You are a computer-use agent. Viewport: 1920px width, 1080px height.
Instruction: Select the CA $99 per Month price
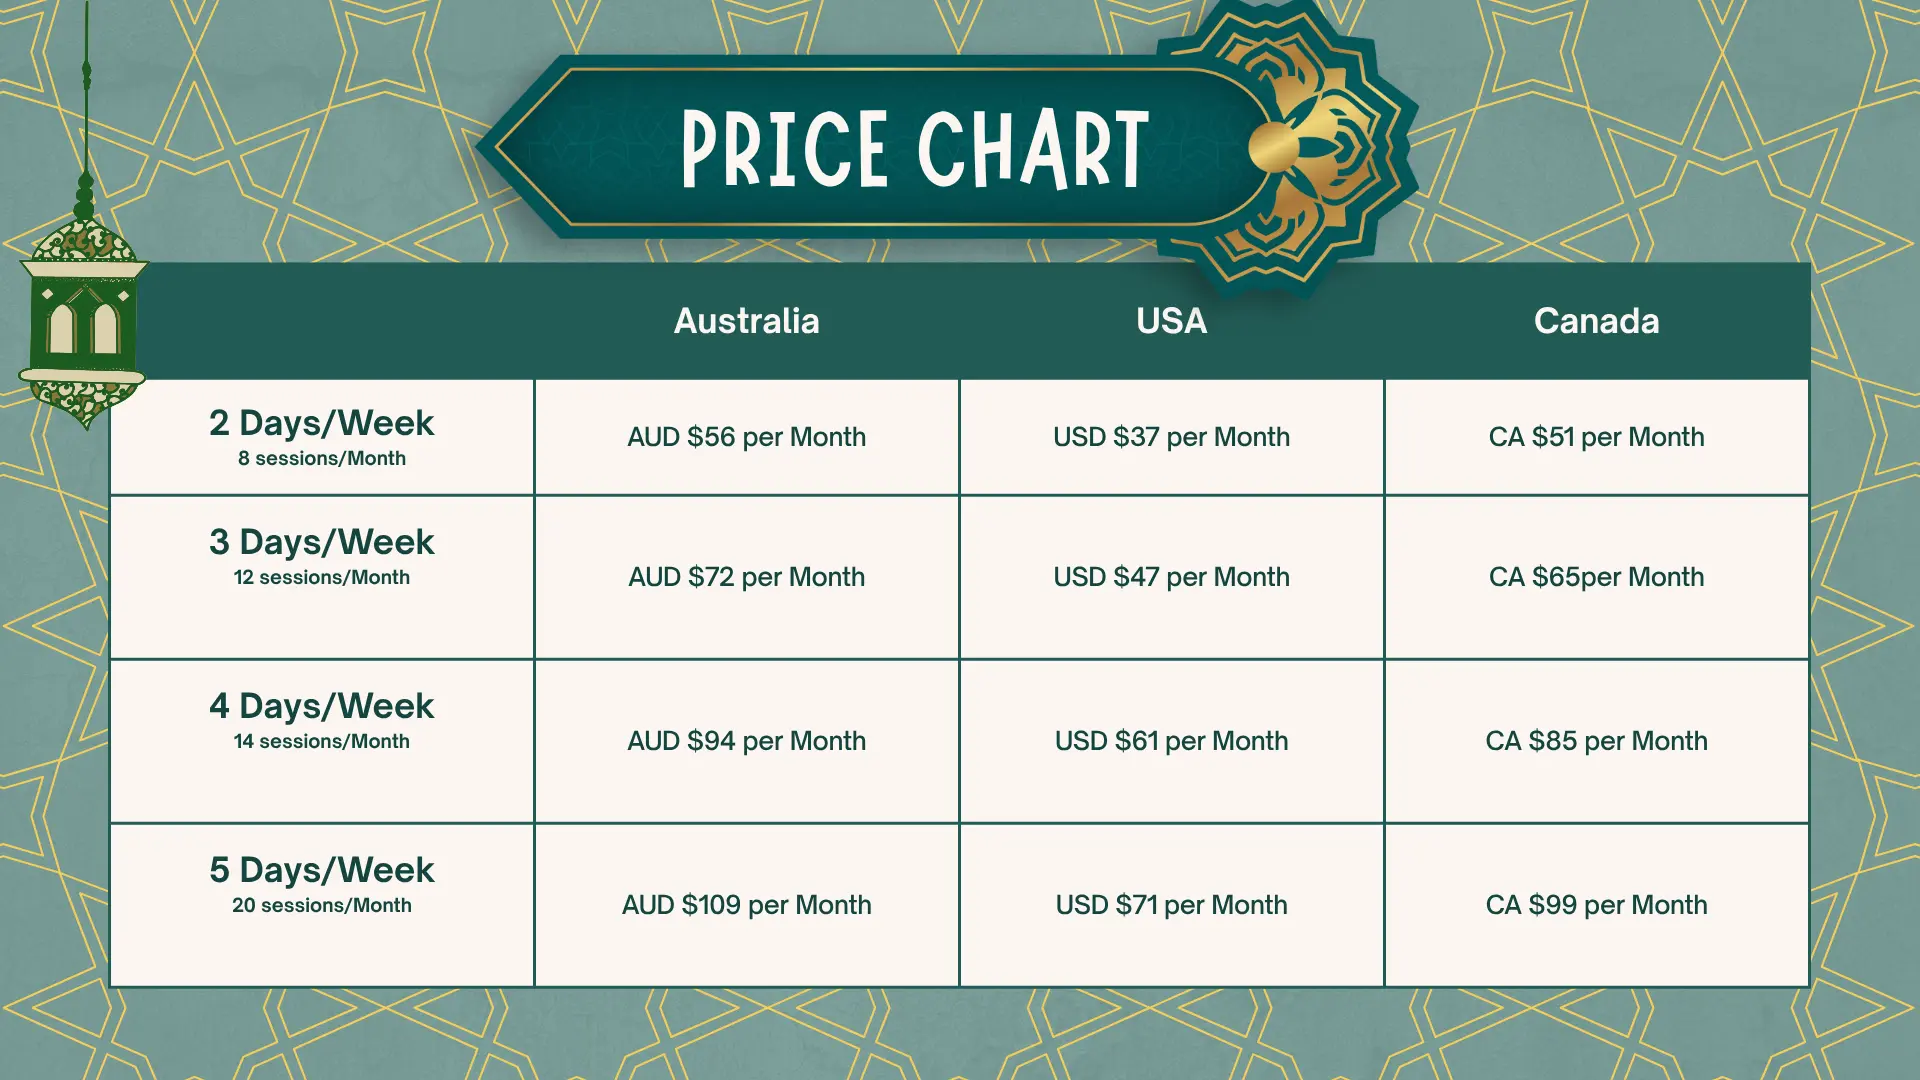click(x=1596, y=905)
